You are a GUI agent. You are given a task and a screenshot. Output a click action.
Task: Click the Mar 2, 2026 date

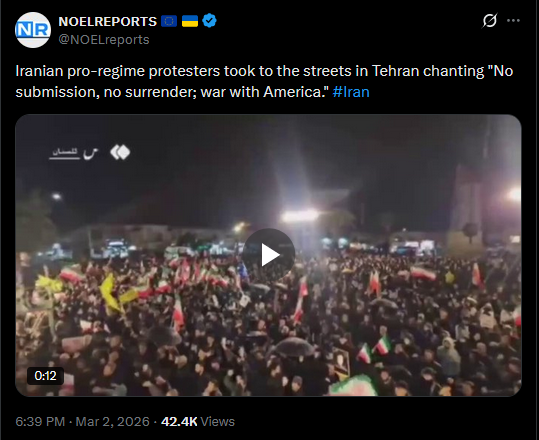(112, 421)
